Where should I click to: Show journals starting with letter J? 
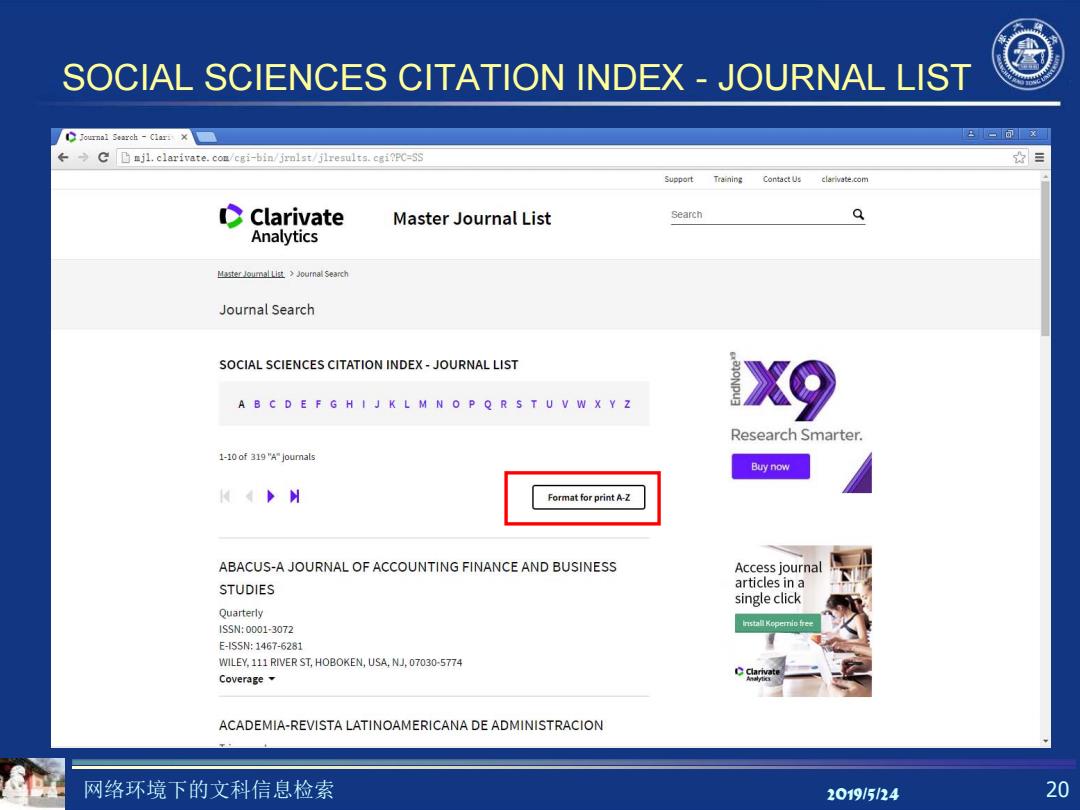click(x=377, y=404)
